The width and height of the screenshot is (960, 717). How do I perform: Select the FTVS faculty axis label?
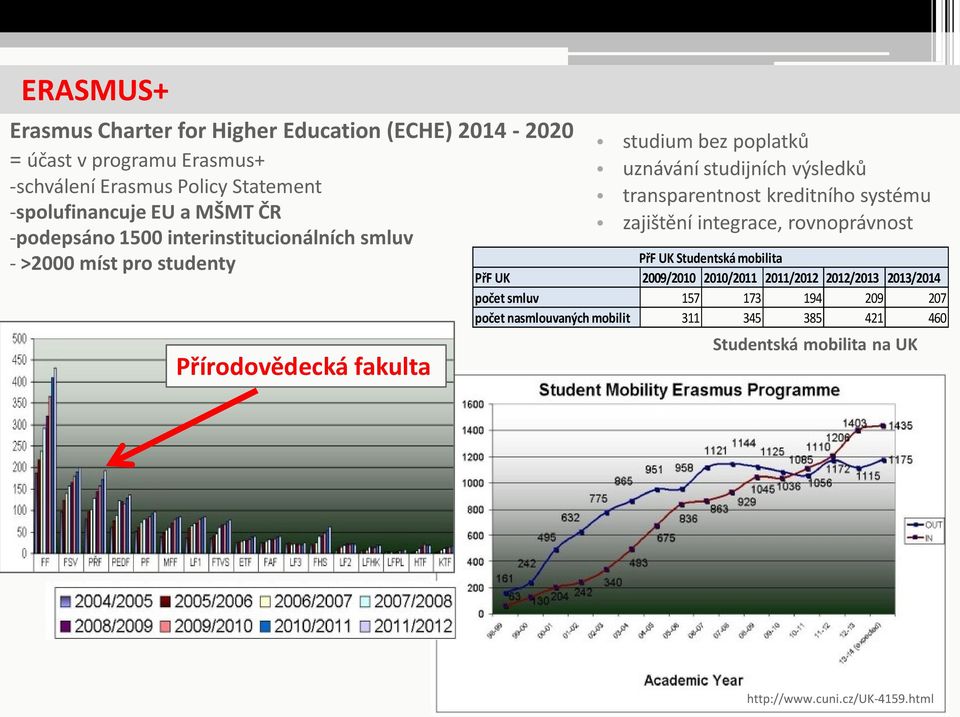pyautogui.click(x=220, y=561)
